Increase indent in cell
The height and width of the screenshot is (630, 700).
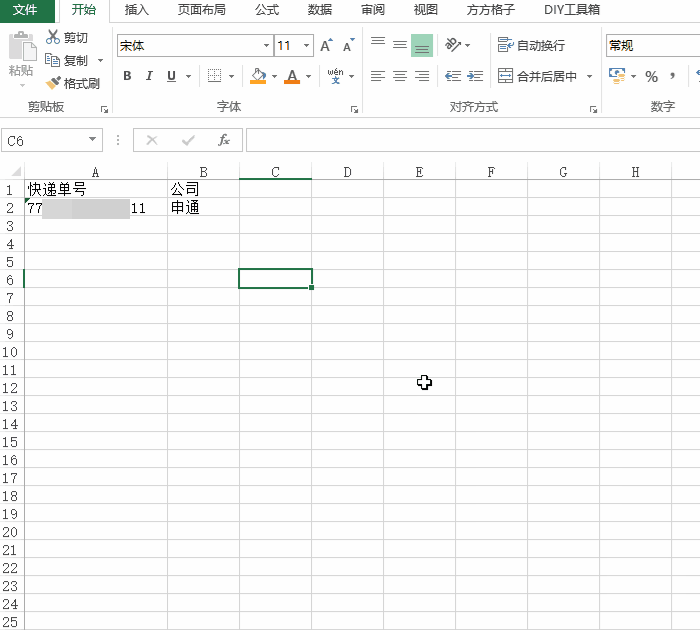[x=475, y=76]
